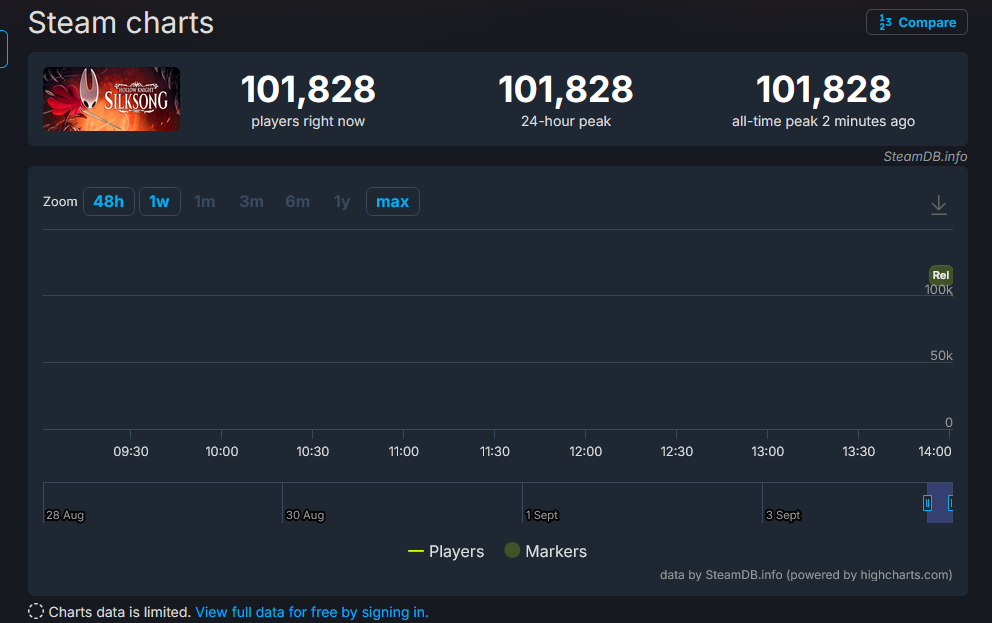Click the 50k axis label
Image resolution: width=992 pixels, height=623 pixels.
coord(941,355)
